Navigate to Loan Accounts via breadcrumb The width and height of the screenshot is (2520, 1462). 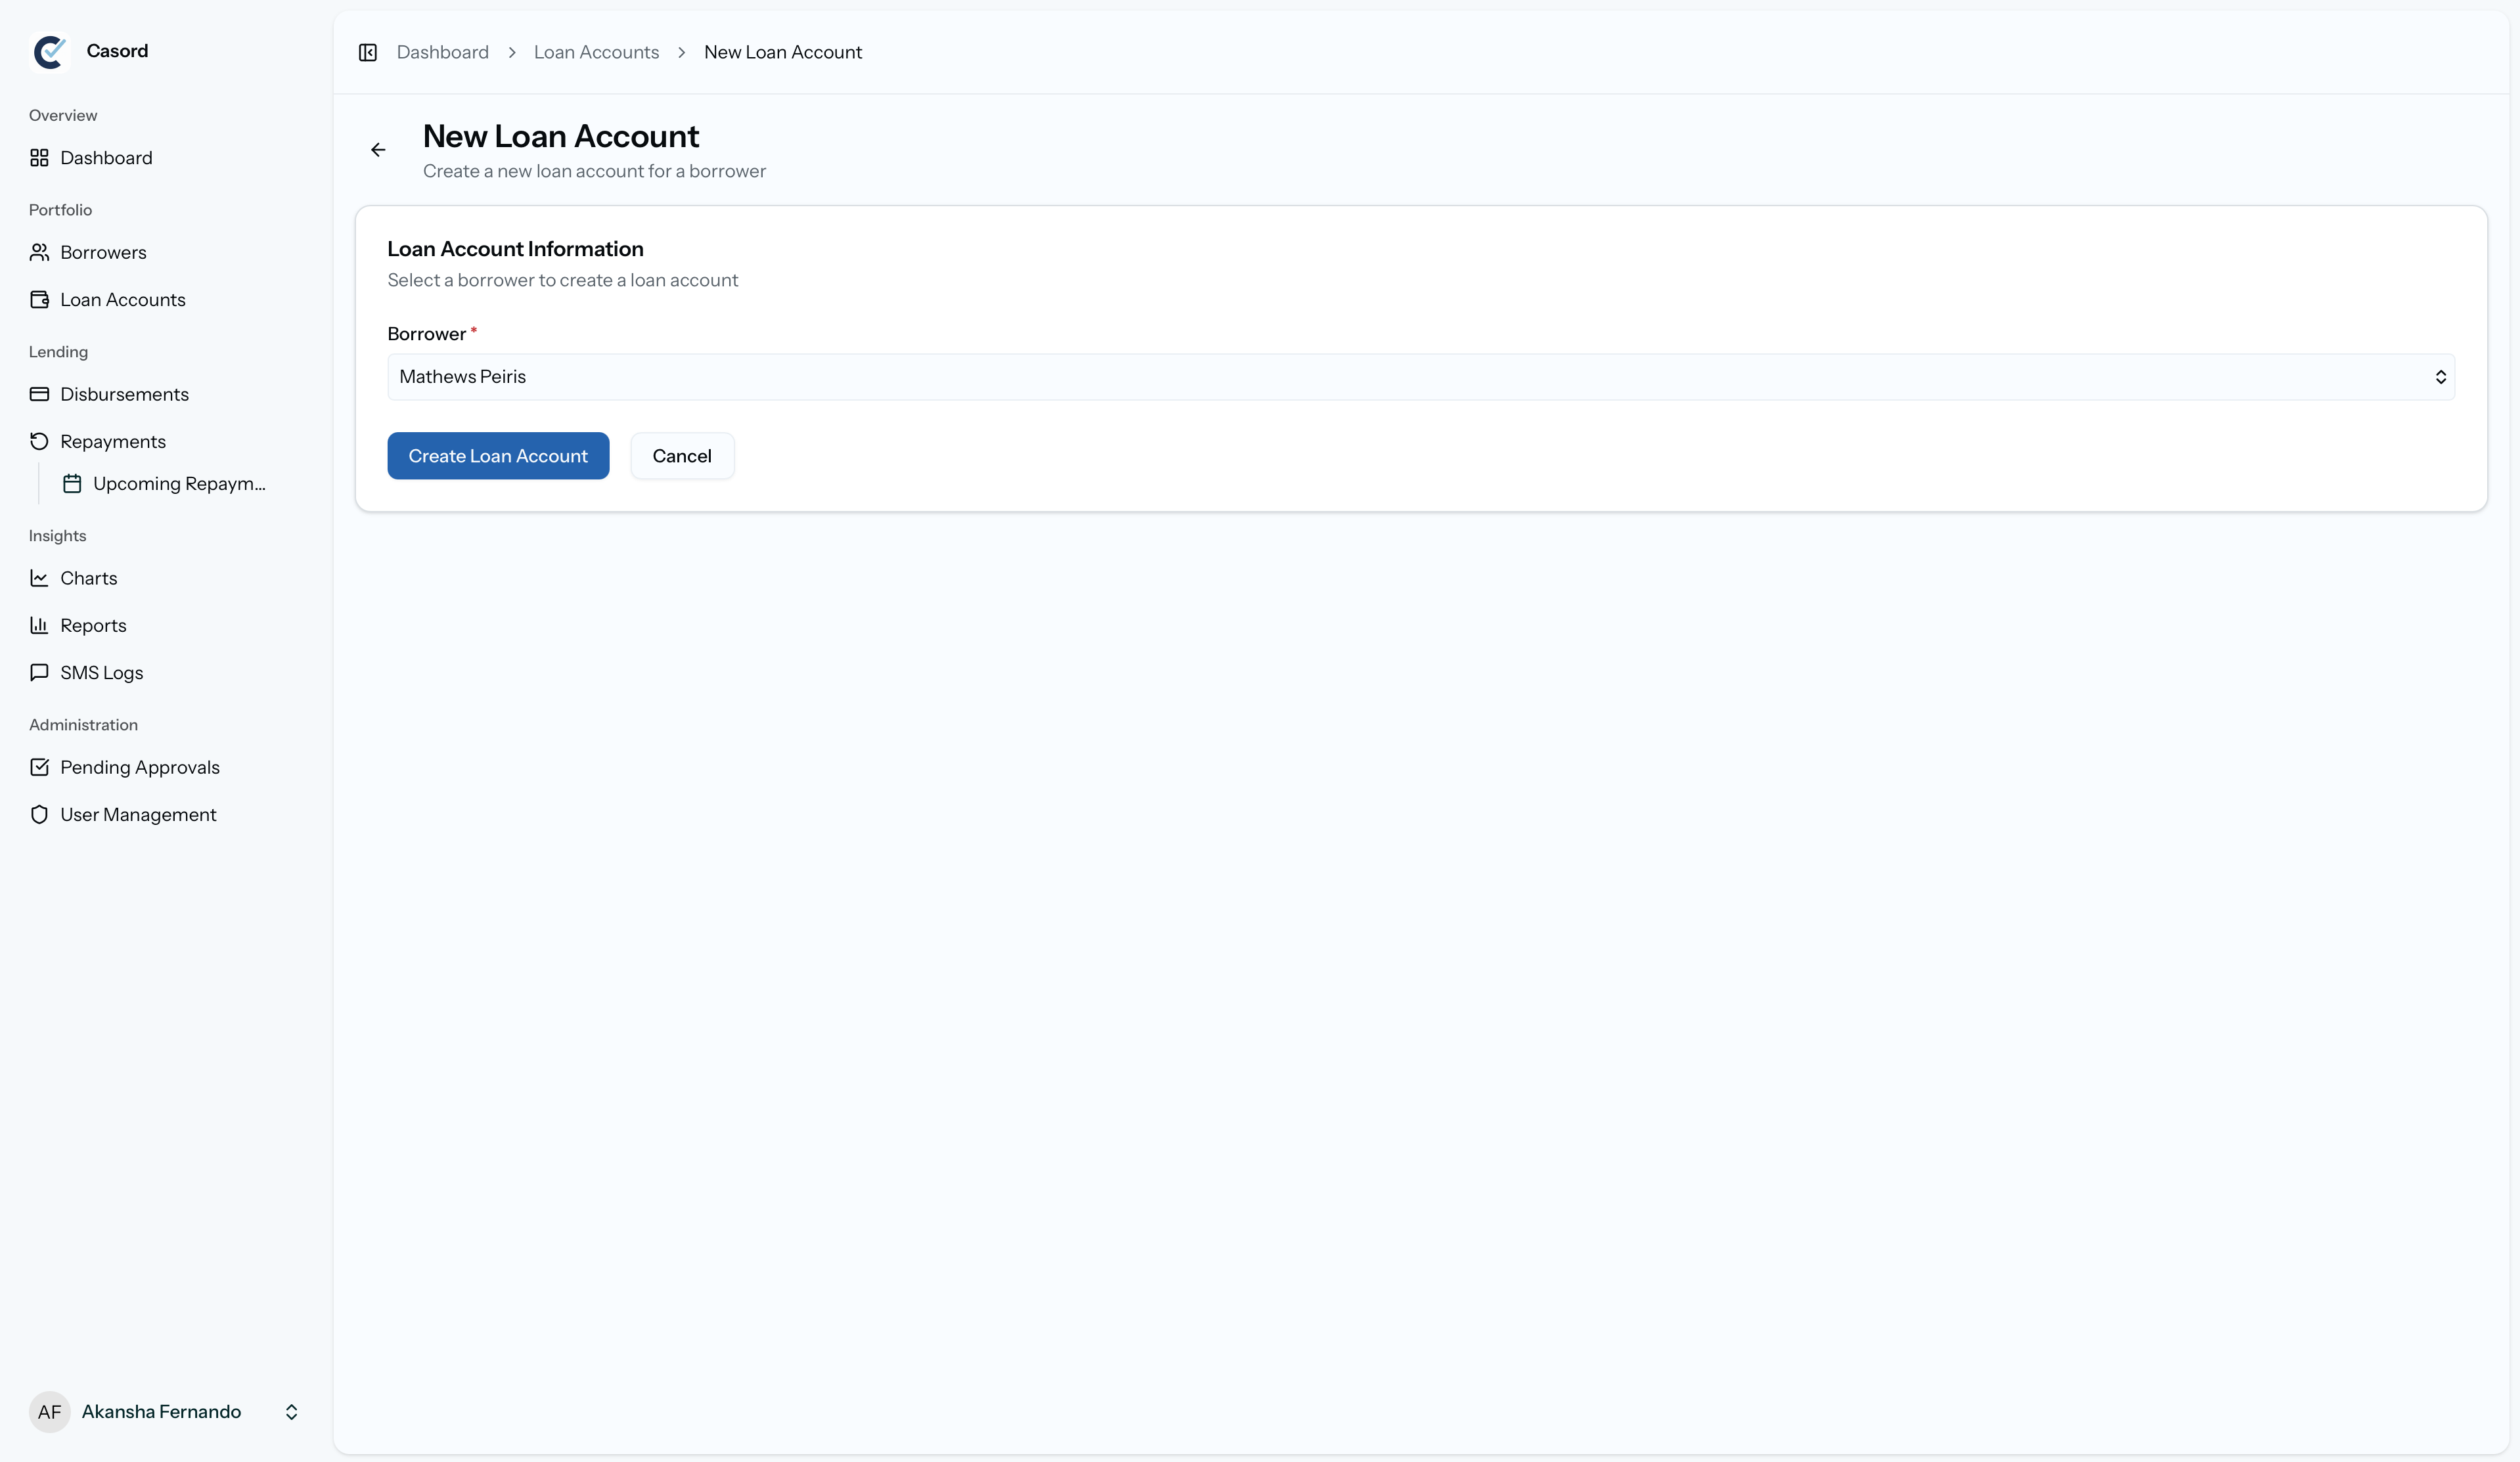click(596, 52)
